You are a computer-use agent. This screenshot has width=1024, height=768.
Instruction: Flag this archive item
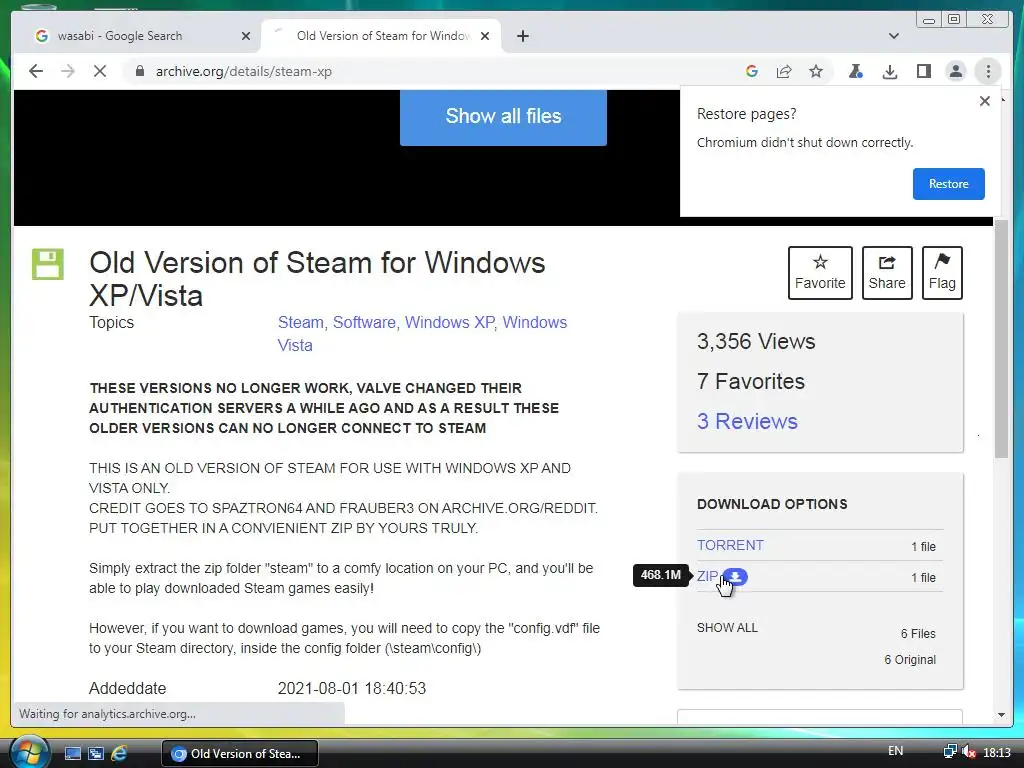(x=942, y=273)
